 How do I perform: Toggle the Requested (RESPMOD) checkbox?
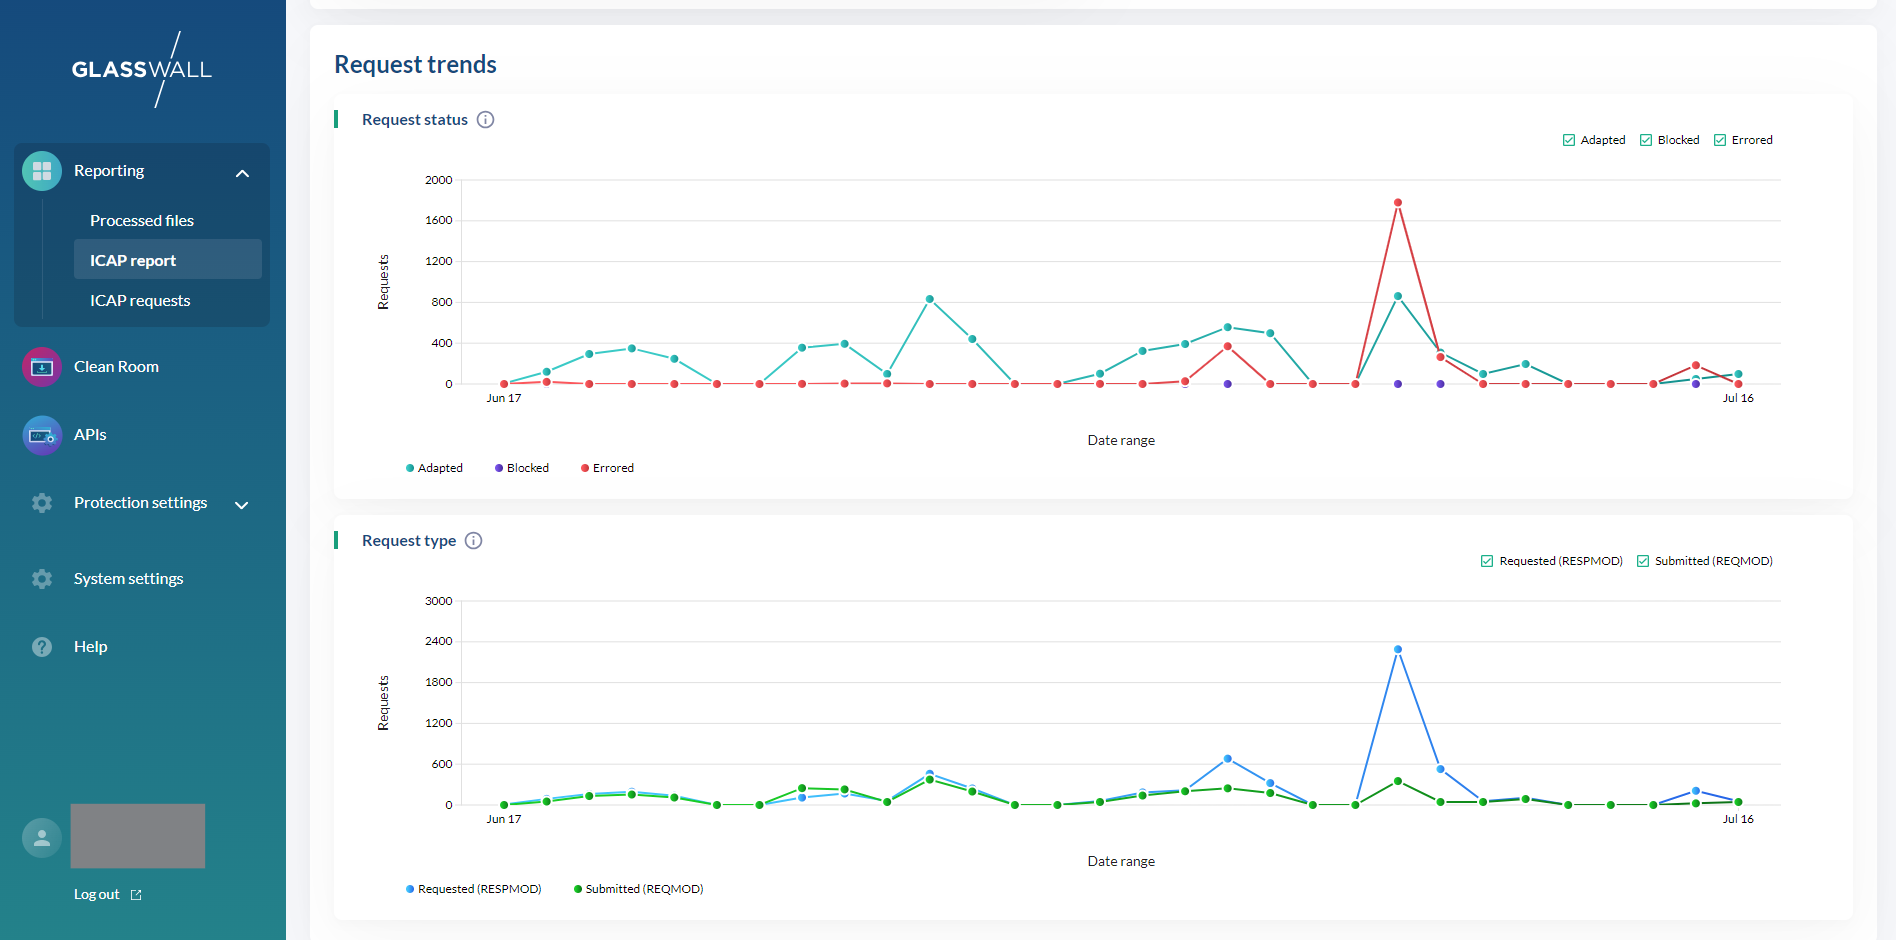pos(1487,561)
